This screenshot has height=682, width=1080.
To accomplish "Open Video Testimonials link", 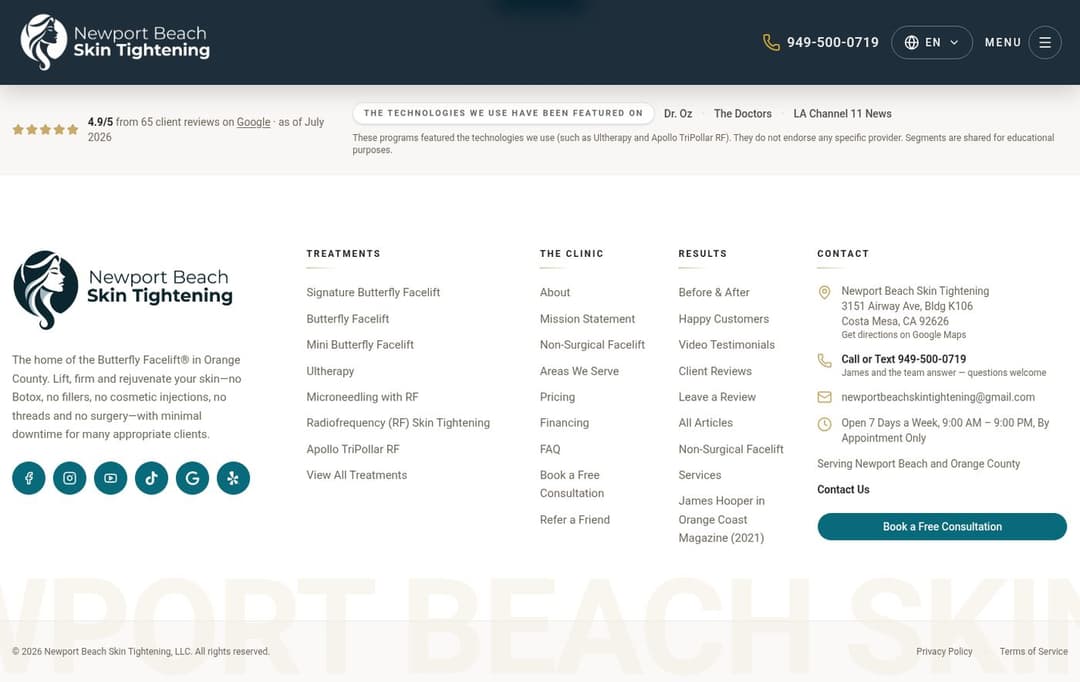I will [727, 344].
